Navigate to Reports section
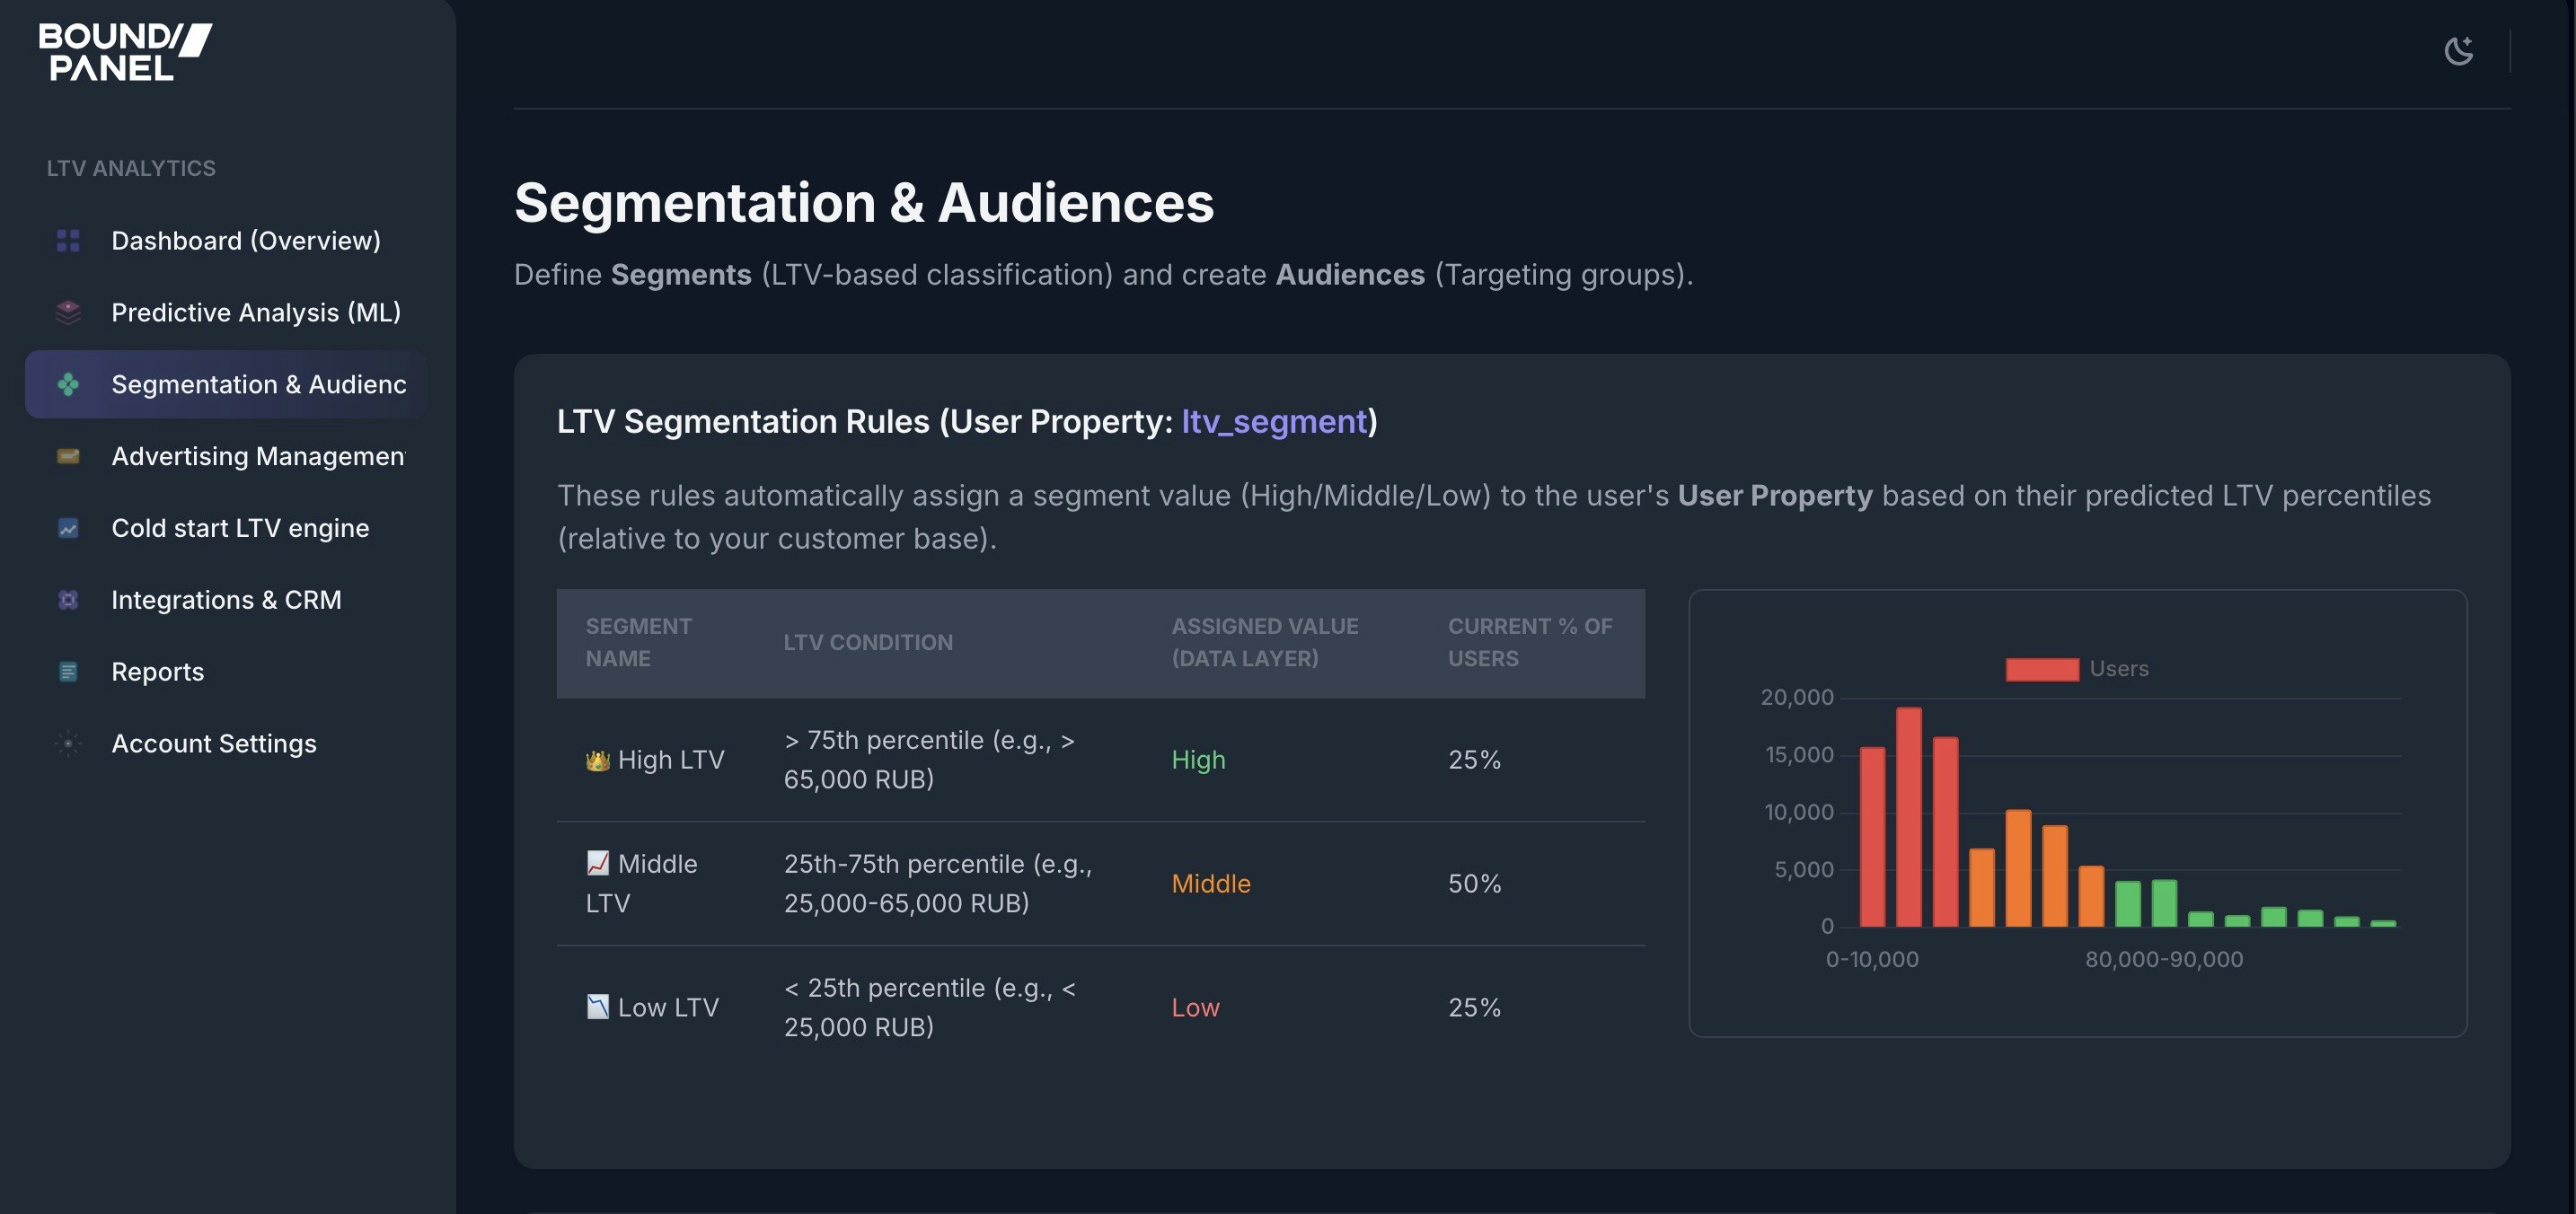Screen dimensions: 2576x1214 coord(157,672)
